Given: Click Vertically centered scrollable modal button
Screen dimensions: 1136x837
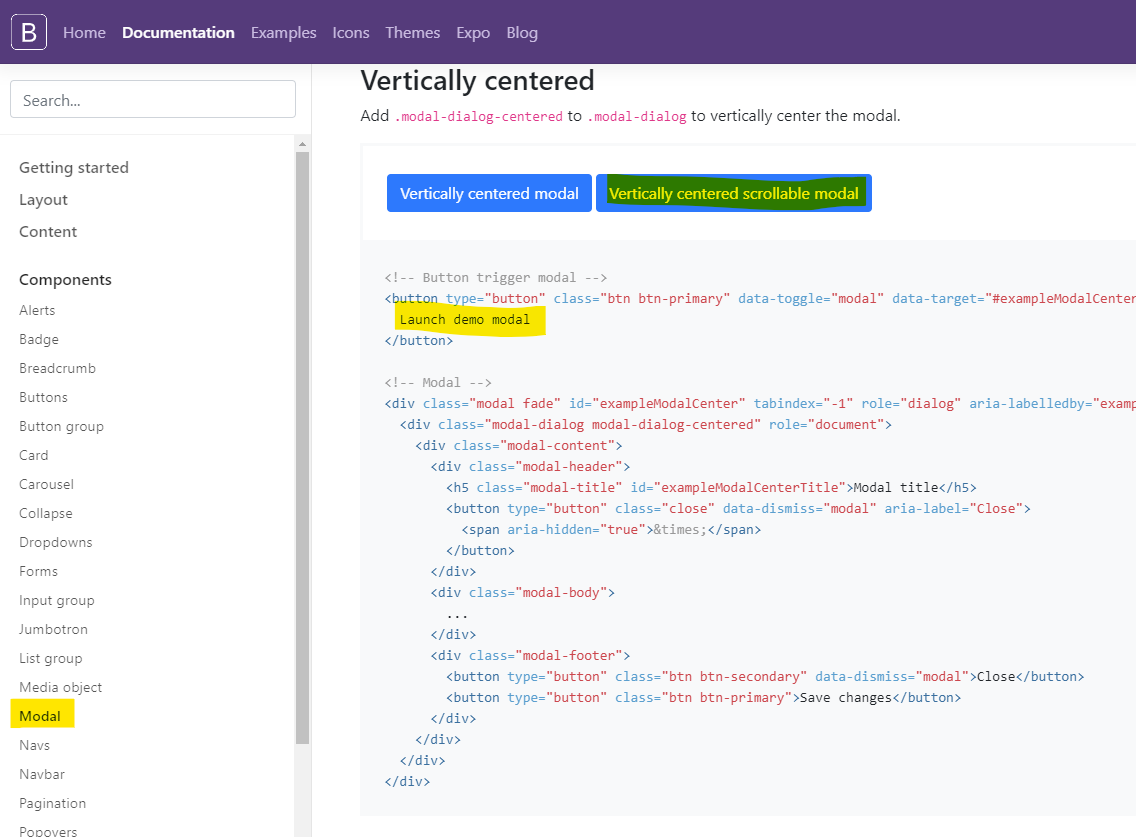Looking at the screenshot, I should (733, 193).
